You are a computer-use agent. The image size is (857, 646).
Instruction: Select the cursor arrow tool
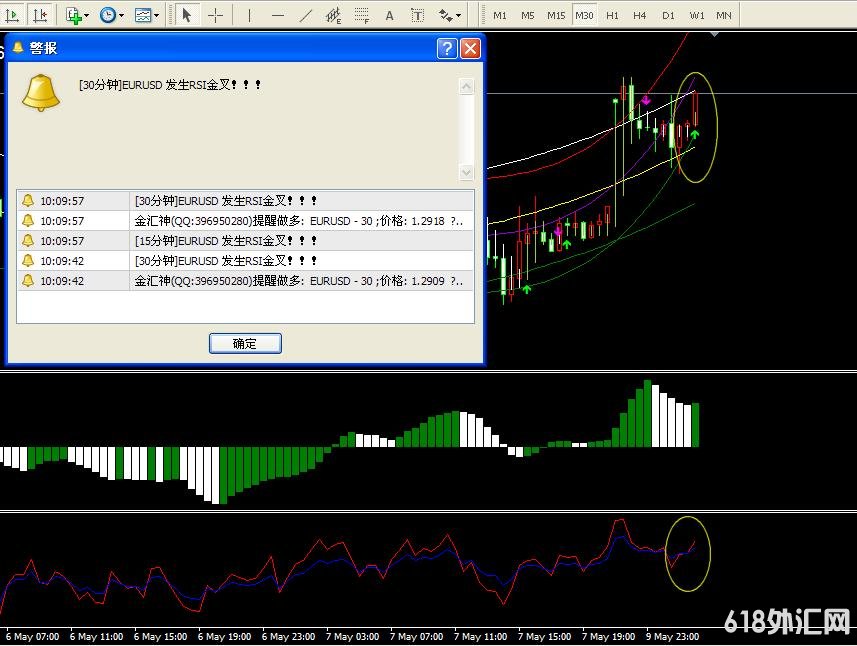(186, 15)
